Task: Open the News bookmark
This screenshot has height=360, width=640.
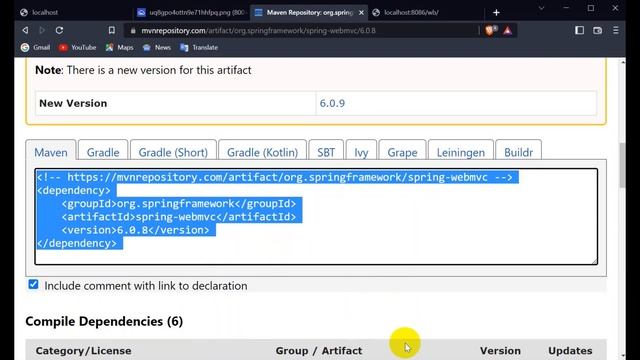Action: tap(157, 47)
